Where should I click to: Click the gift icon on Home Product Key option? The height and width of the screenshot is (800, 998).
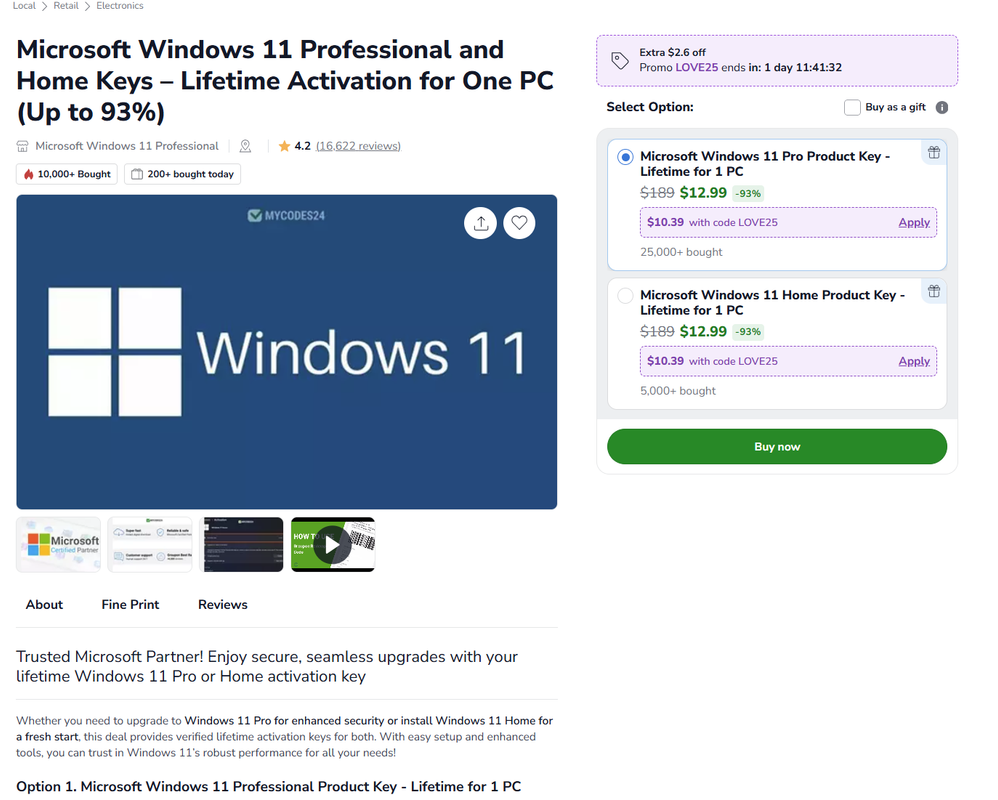[x=934, y=291]
